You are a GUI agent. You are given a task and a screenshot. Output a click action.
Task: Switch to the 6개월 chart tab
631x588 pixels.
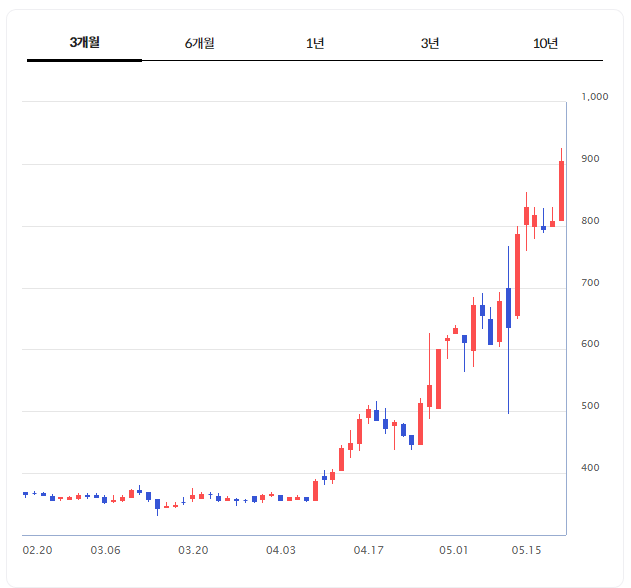coord(200,43)
